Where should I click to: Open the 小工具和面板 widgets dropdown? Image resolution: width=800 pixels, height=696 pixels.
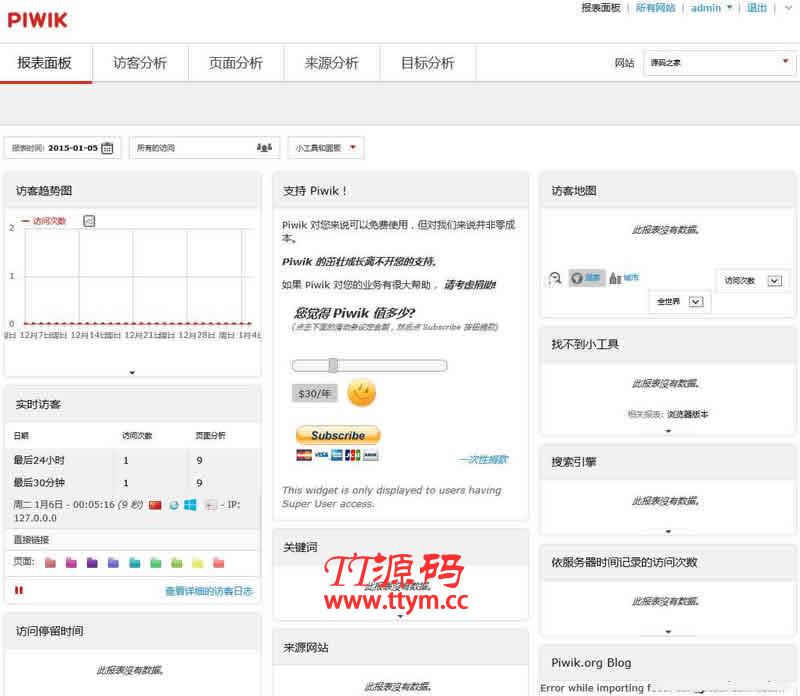(x=326, y=148)
